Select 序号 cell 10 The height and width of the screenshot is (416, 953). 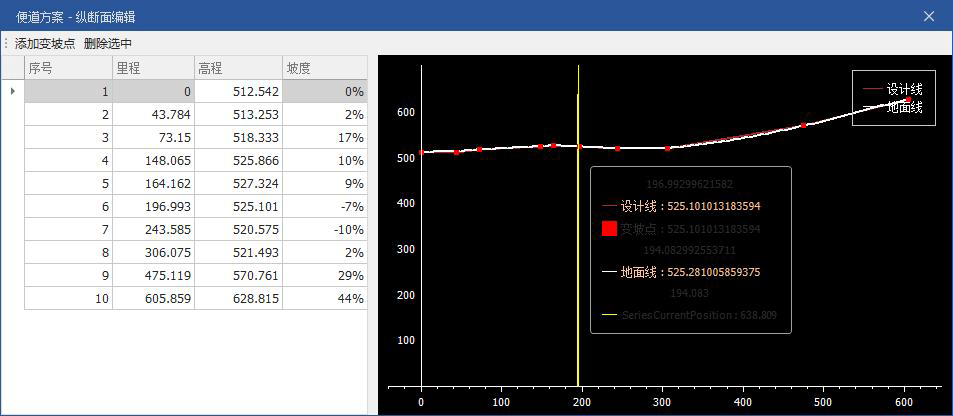point(69,299)
